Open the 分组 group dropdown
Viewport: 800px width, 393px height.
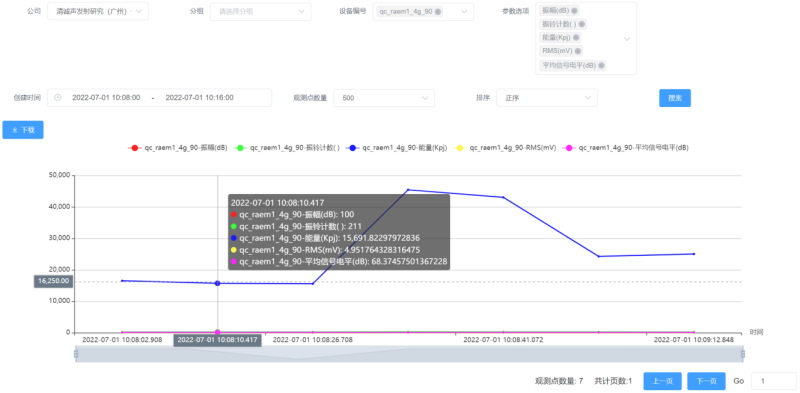point(261,12)
